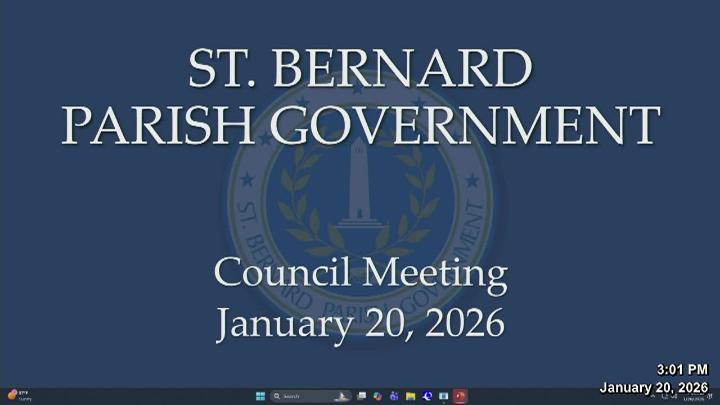This screenshot has height=405, width=720.
Task: Open the notification bell in tray
Action: (710, 397)
